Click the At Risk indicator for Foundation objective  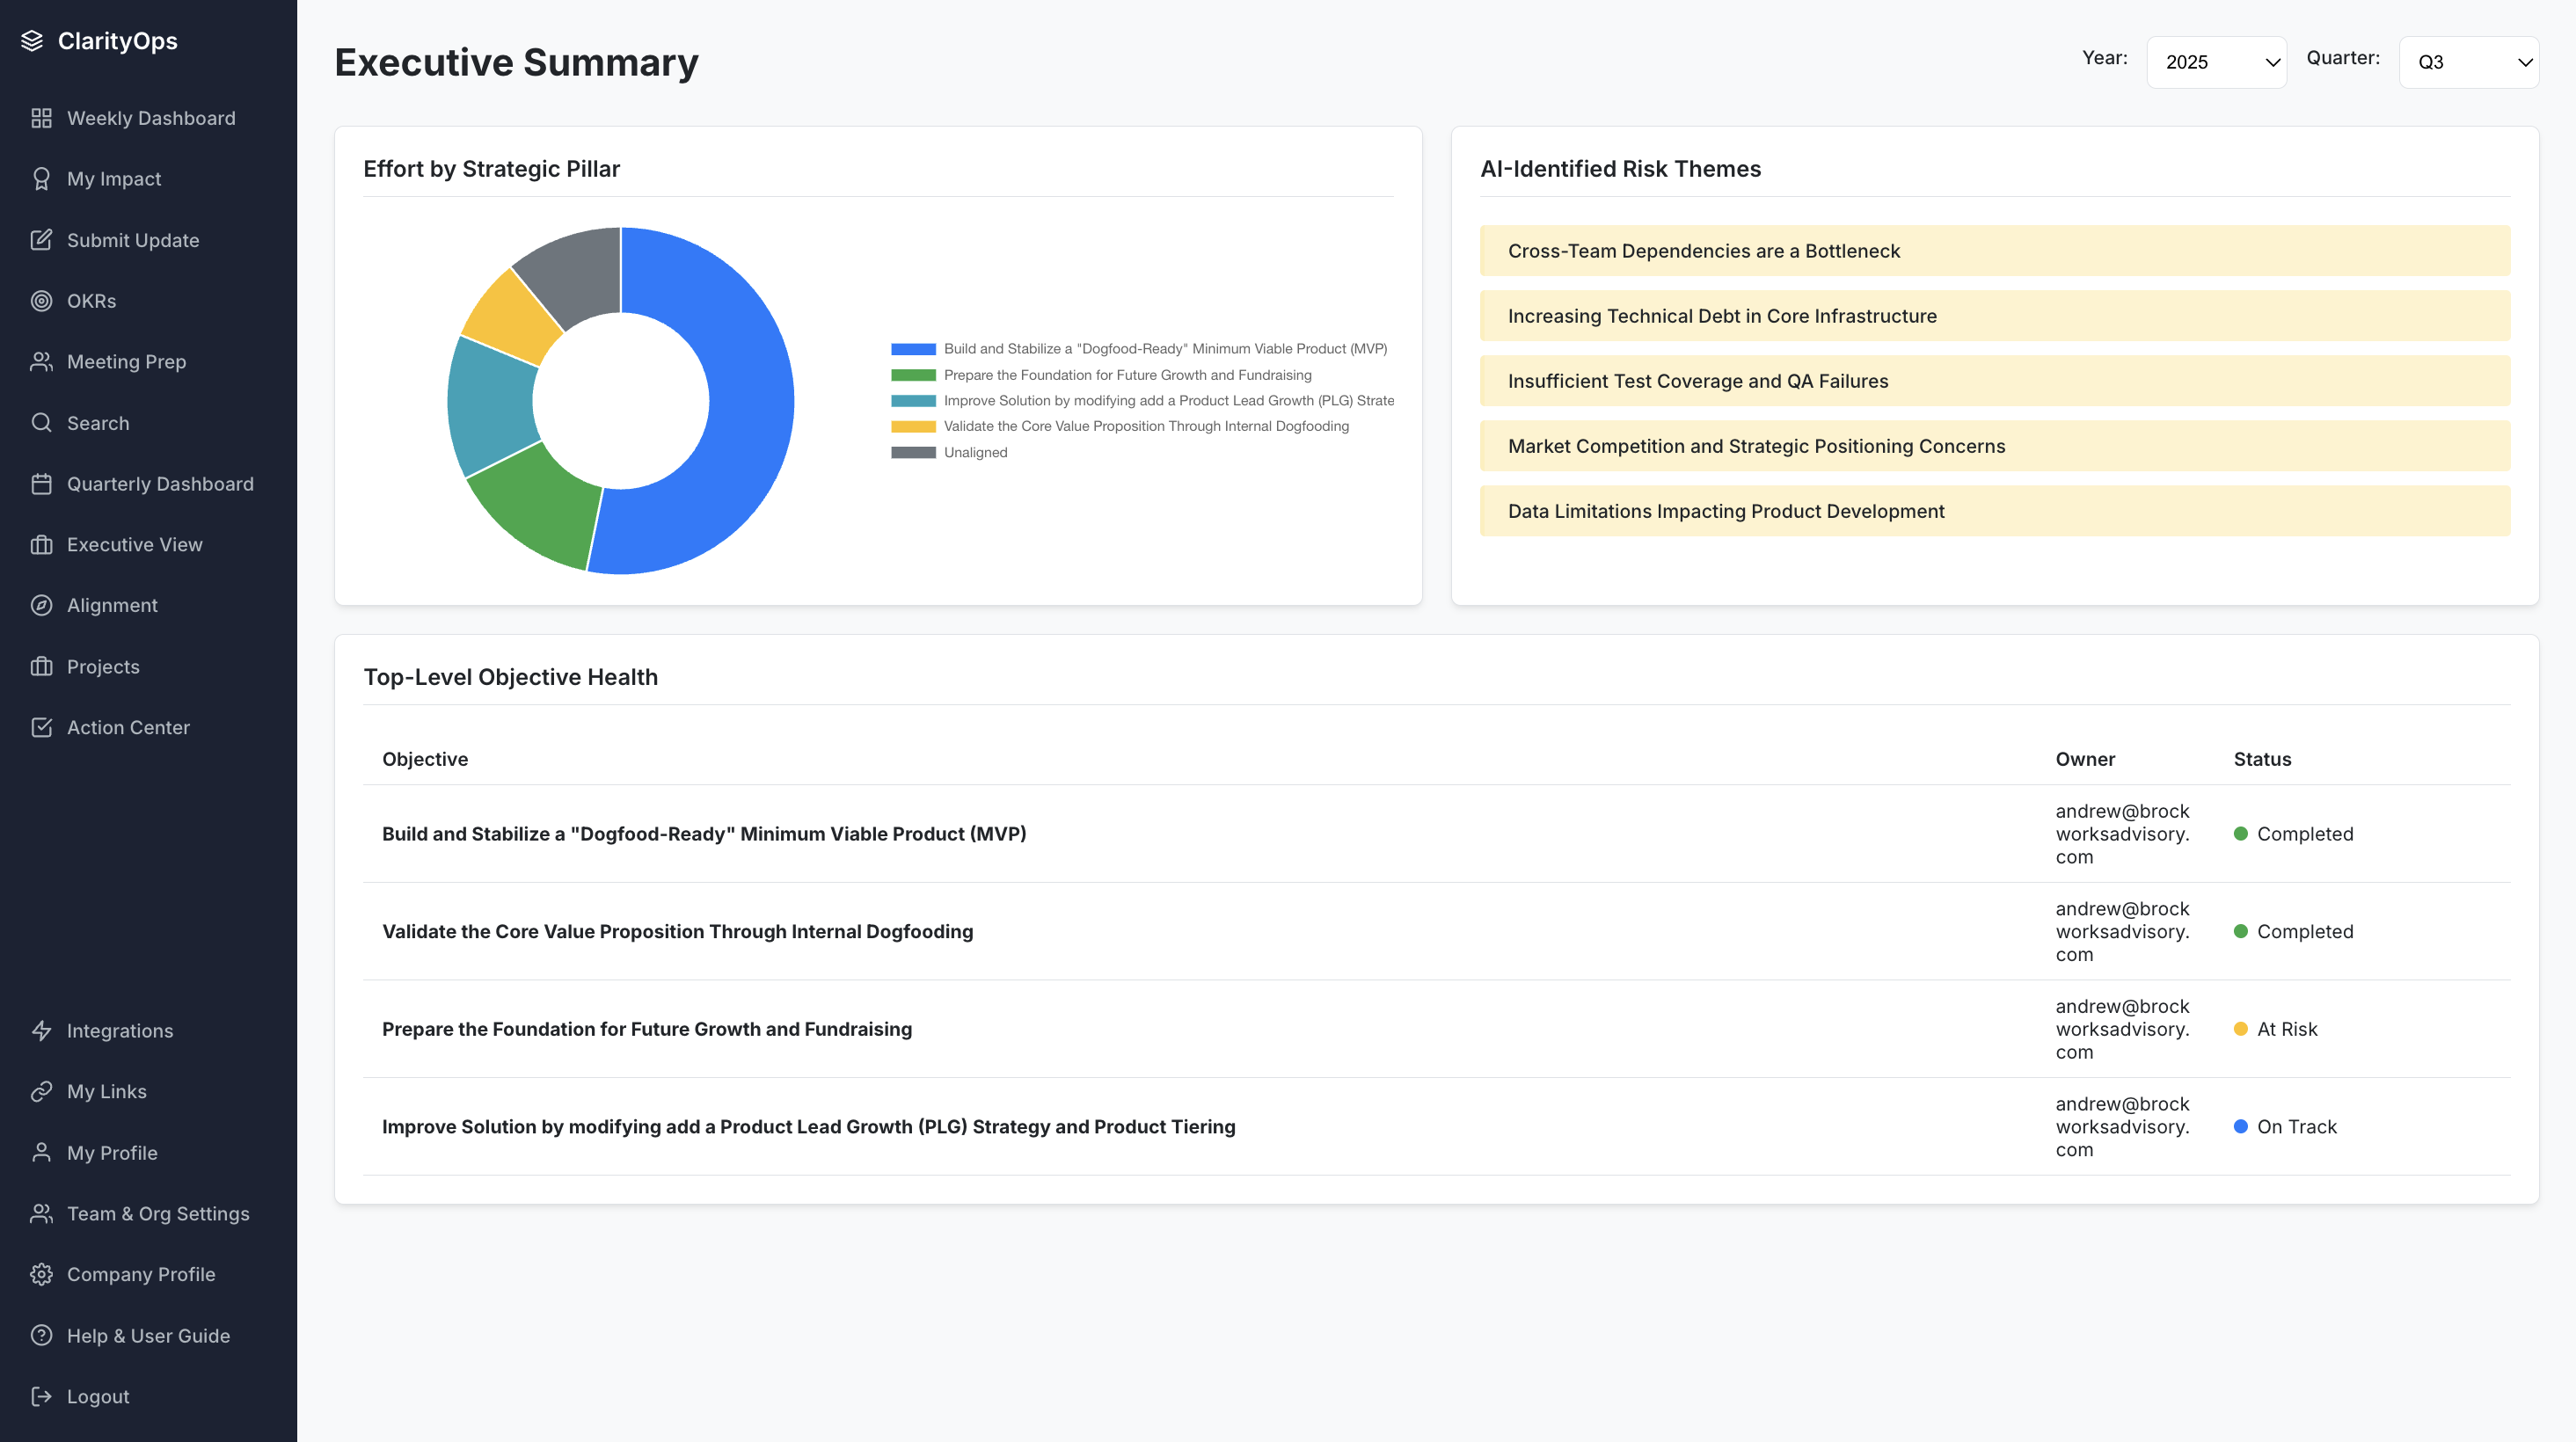tap(2243, 1028)
